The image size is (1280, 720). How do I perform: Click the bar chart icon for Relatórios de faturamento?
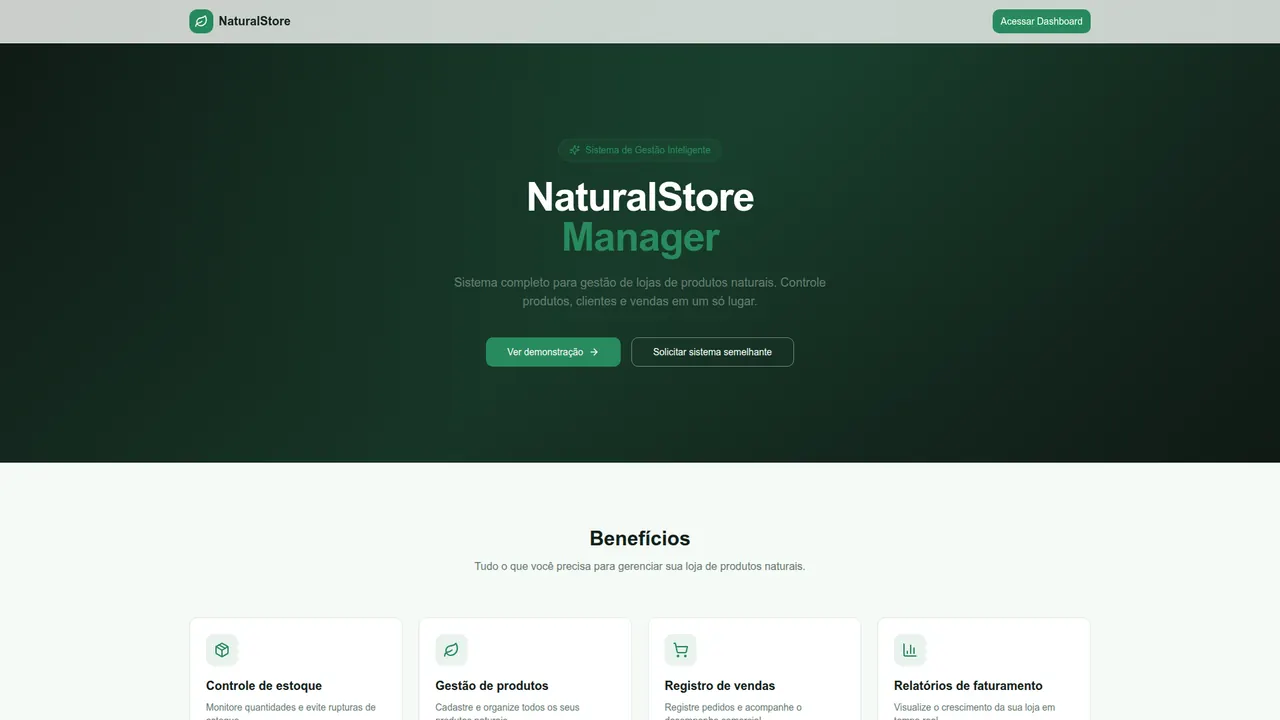coord(910,650)
